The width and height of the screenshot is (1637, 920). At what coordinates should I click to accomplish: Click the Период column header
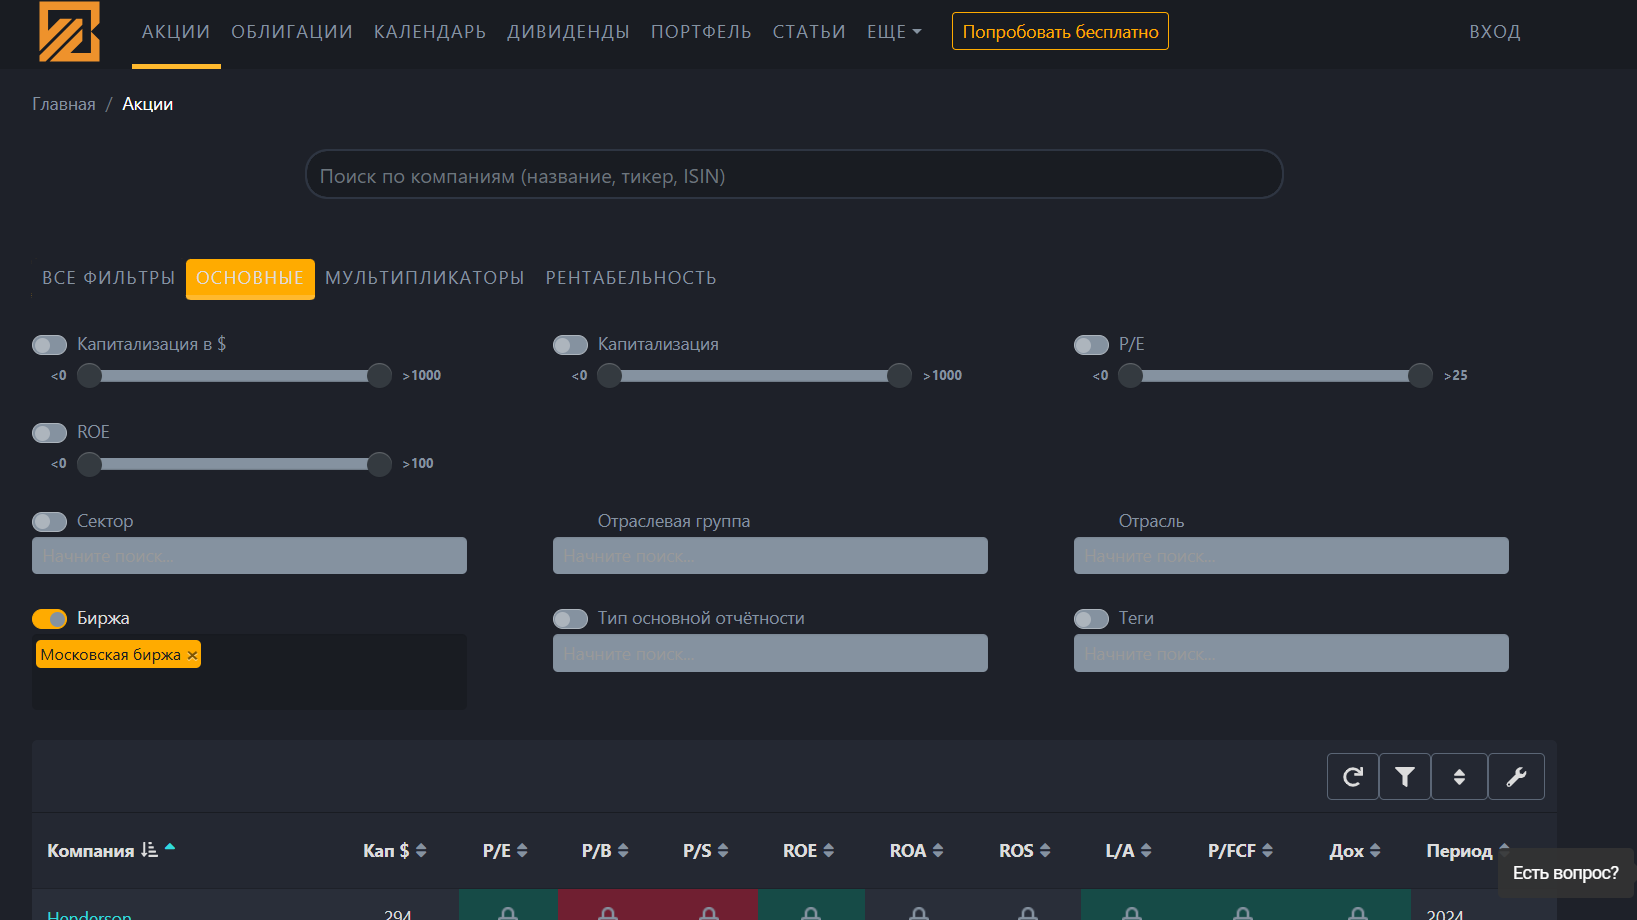pyautogui.click(x=1459, y=851)
